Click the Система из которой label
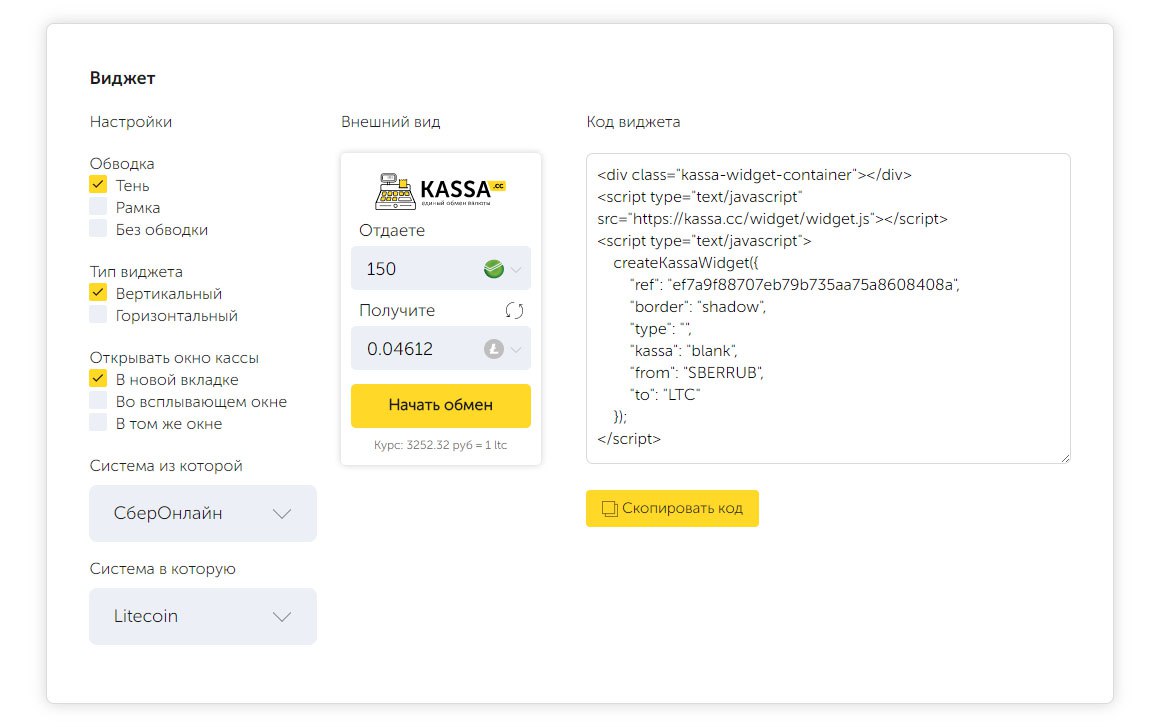 (166, 466)
